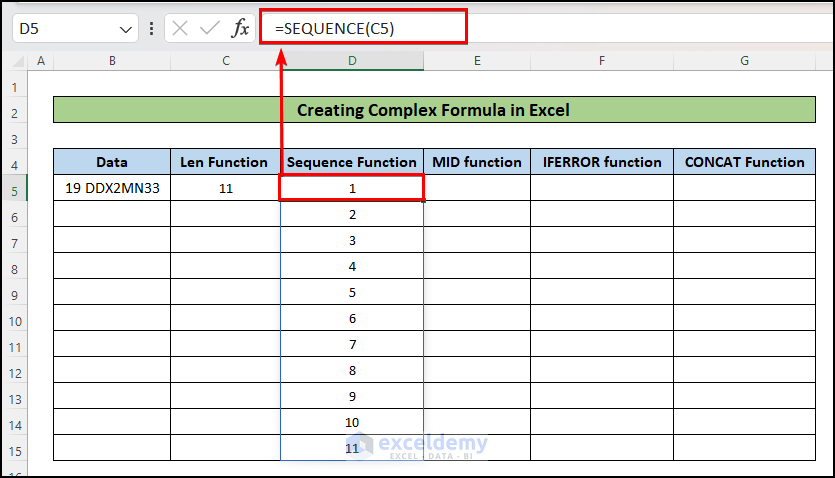
Task: Click the Name Box showing D5
Action: (60, 28)
